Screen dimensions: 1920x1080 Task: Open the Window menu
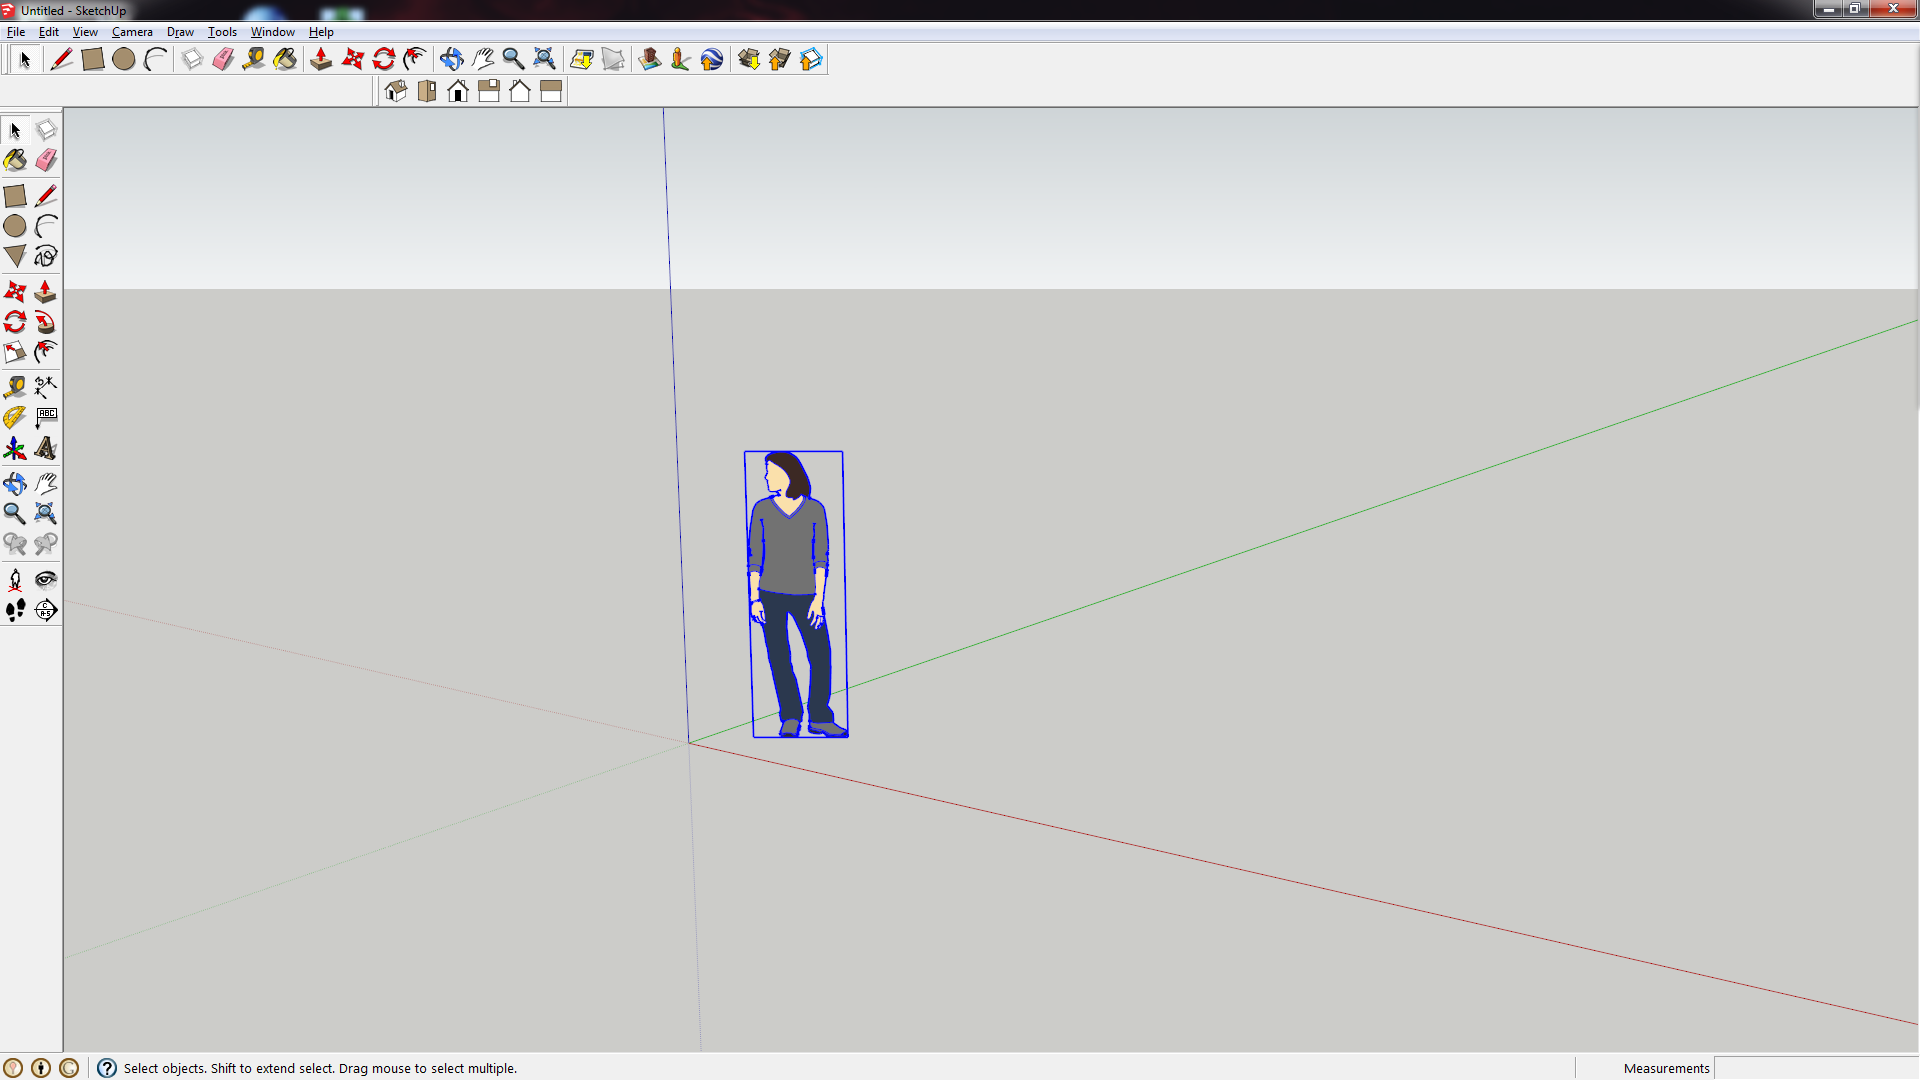tap(272, 32)
